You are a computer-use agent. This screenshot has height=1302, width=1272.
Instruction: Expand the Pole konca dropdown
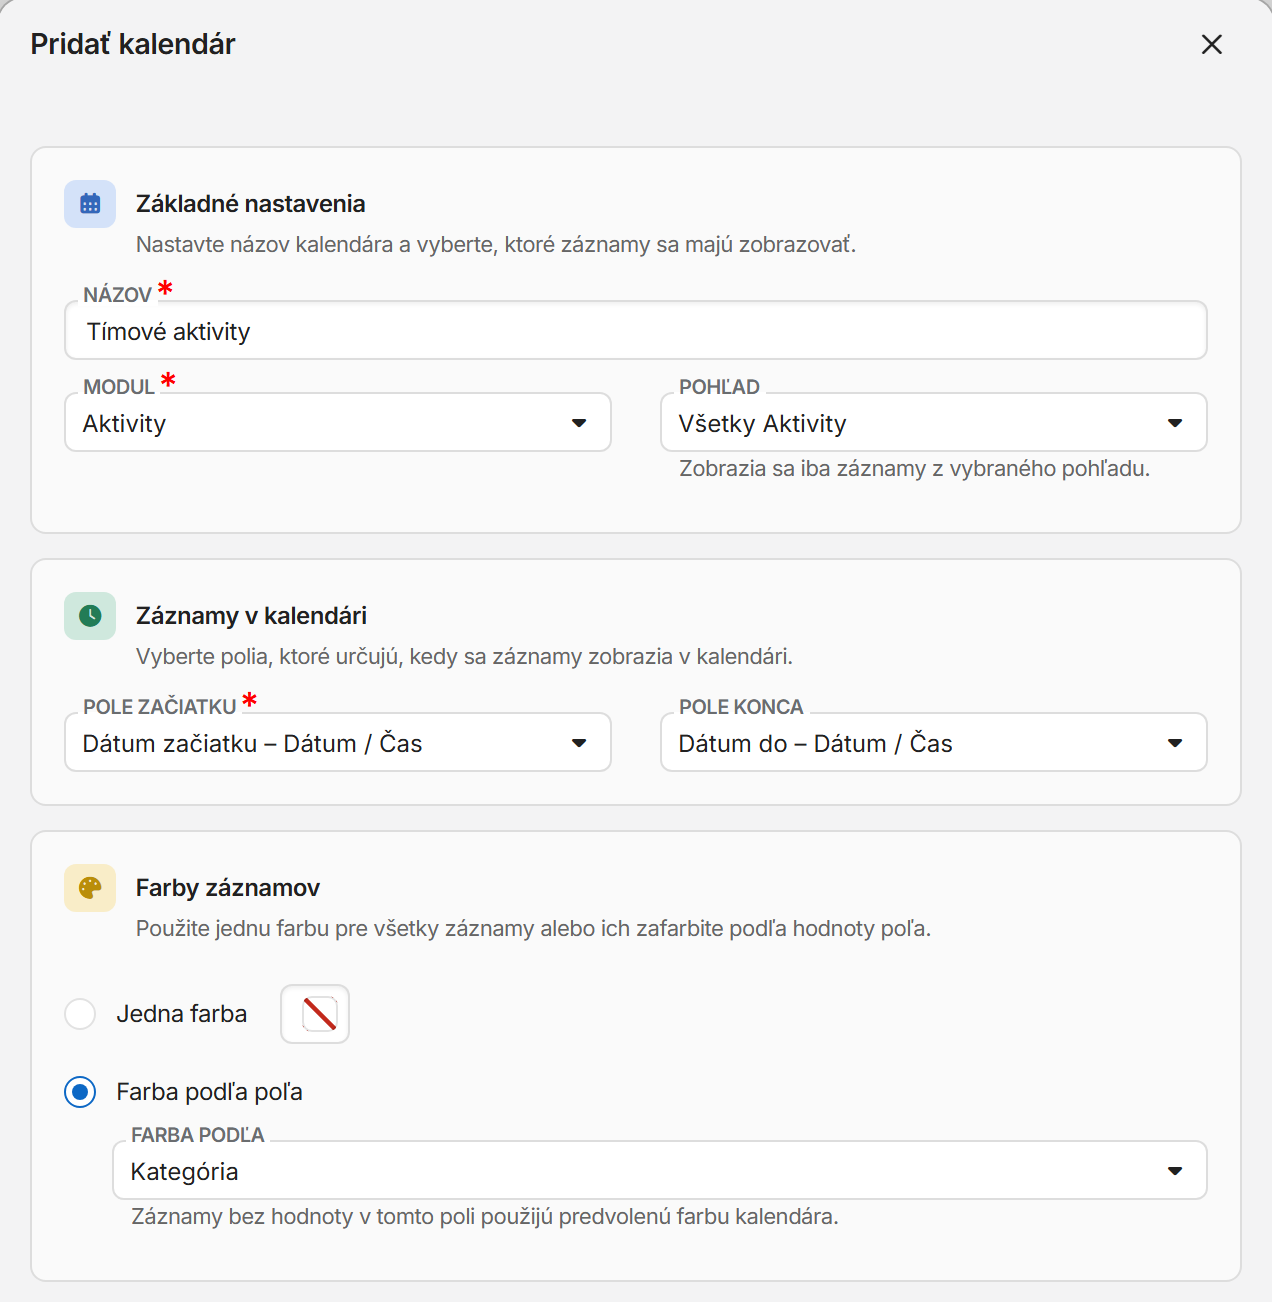pyautogui.click(x=934, y=742)
